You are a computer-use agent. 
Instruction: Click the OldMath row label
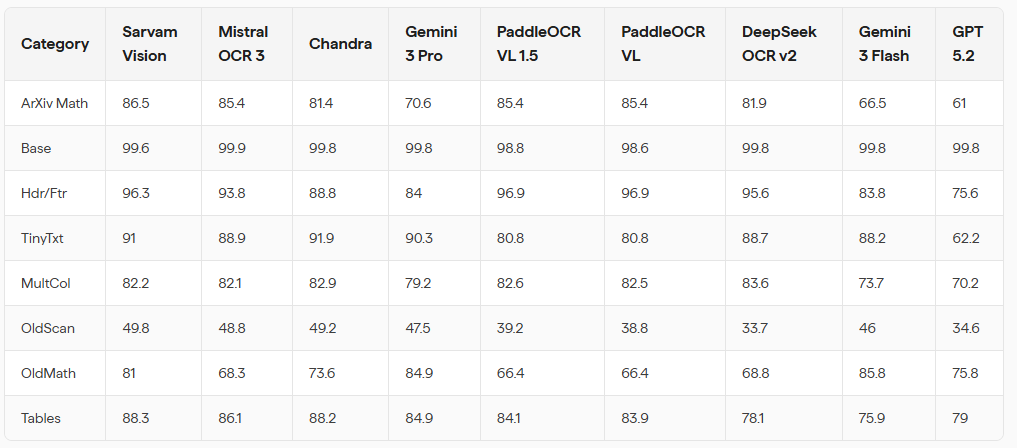[48, 373]
